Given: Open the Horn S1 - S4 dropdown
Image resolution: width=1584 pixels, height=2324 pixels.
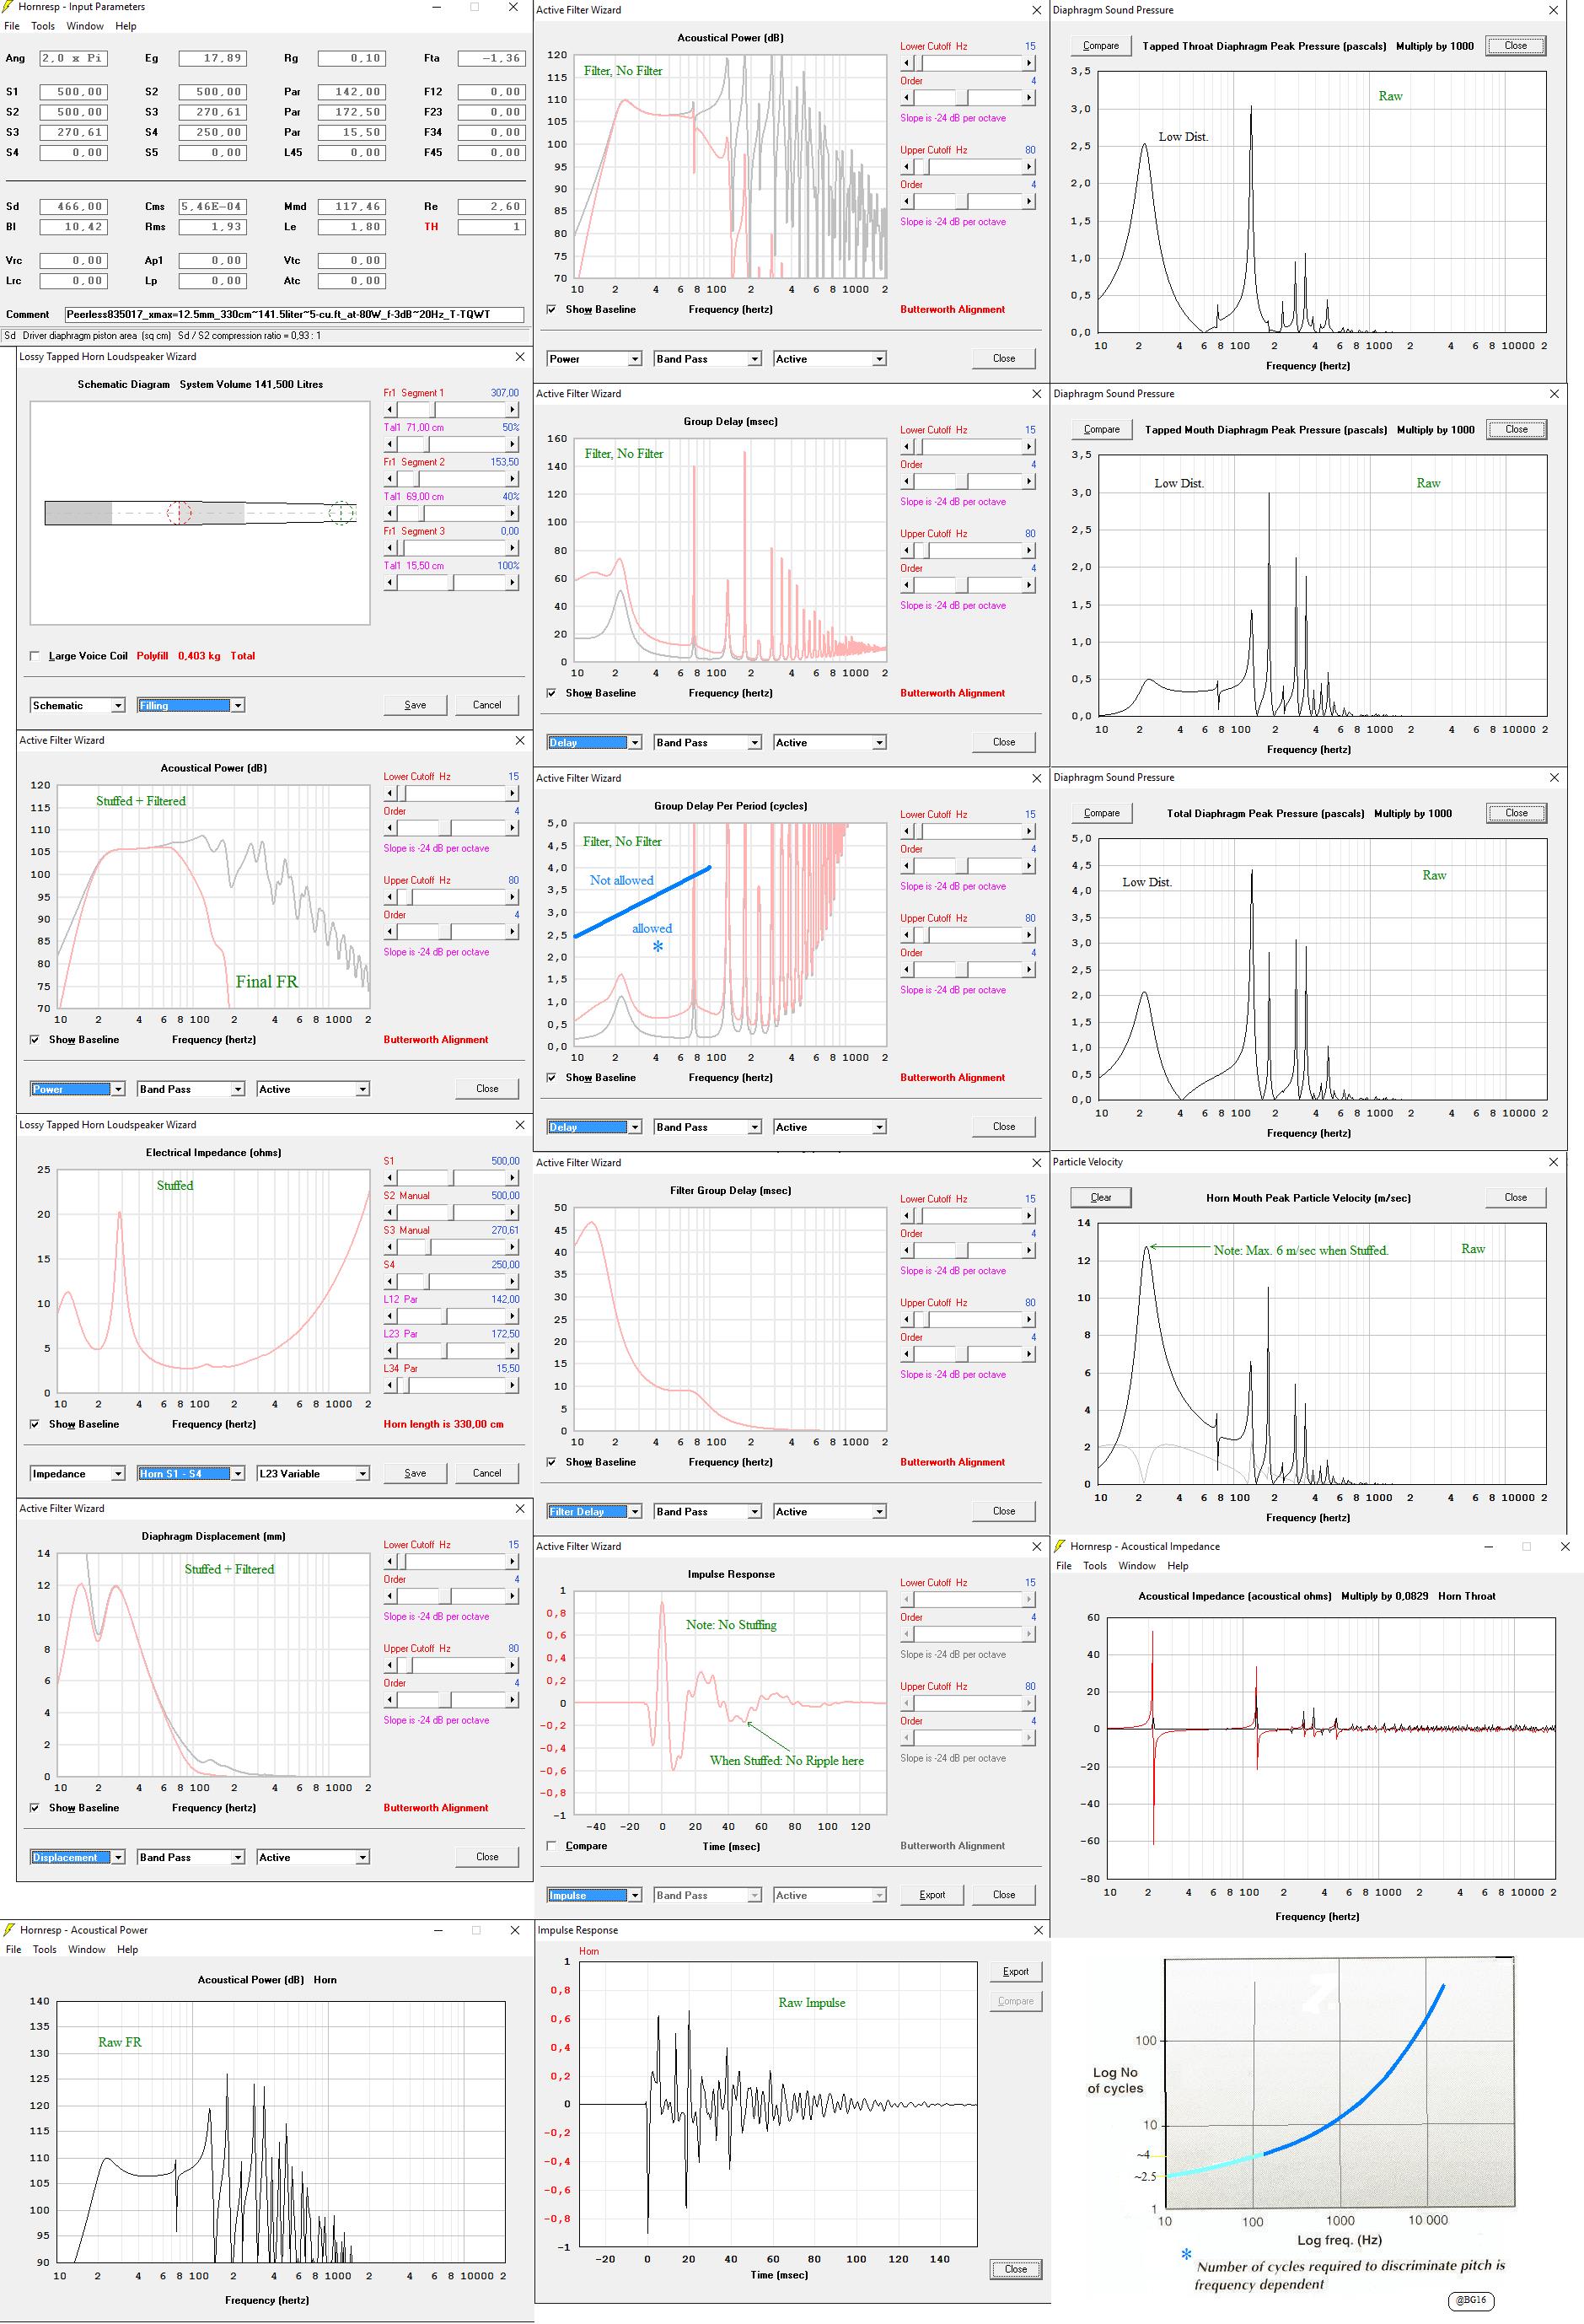Looking at the screenshot, I should pos(191,1473).
